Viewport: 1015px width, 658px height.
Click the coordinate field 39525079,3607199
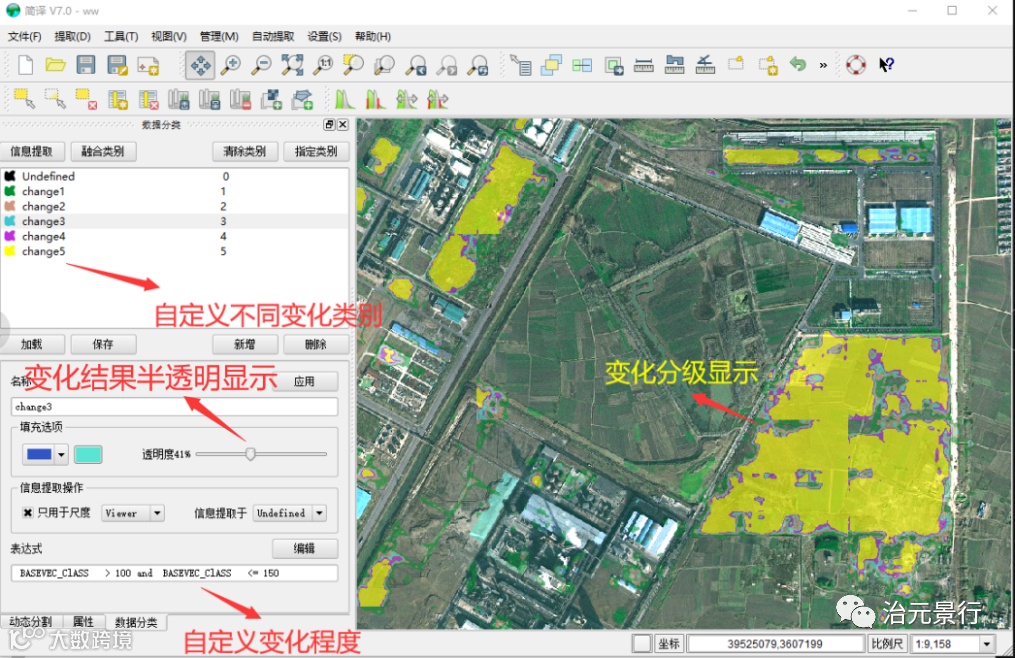tap(775, 644)
